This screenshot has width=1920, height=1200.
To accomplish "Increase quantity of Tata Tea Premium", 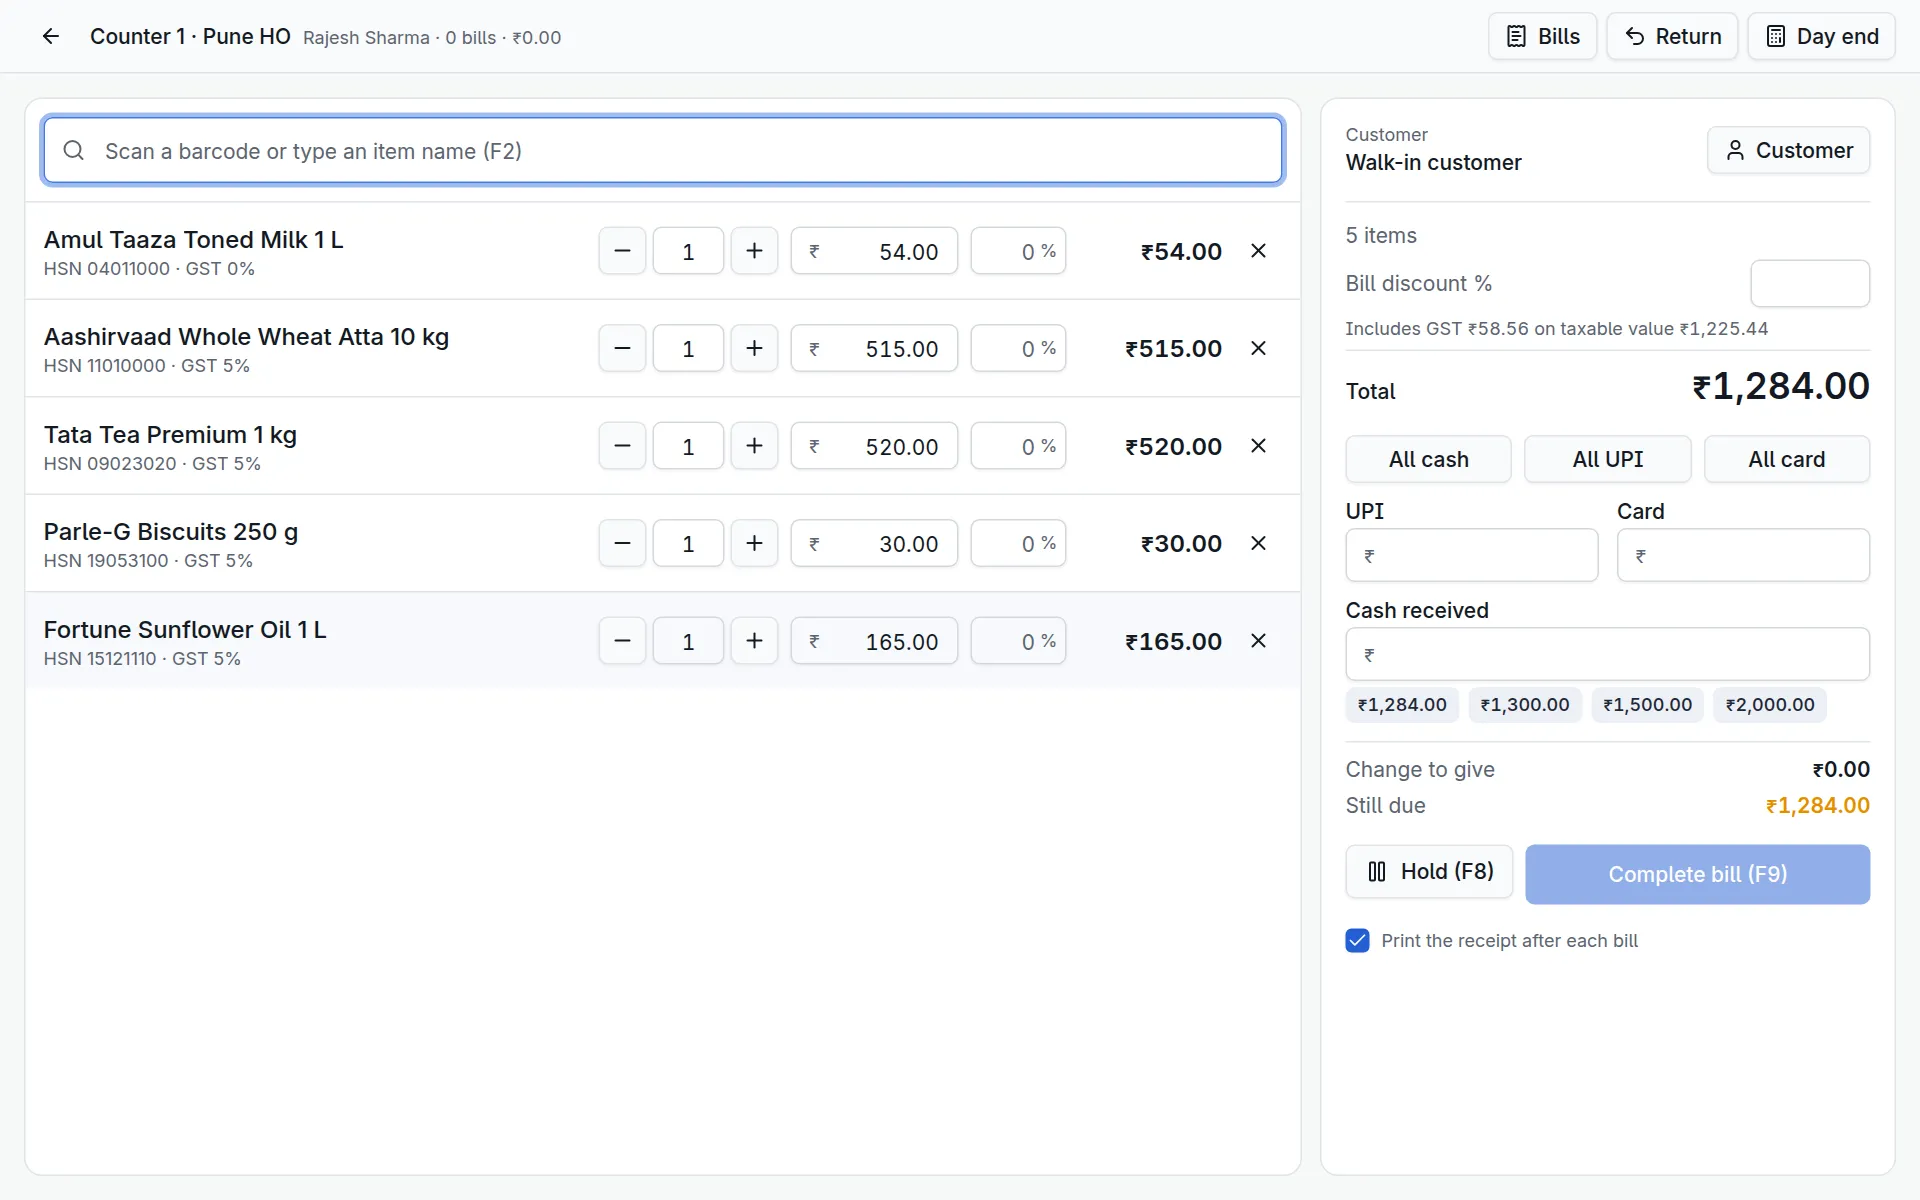I will click(x=754, y=446).
